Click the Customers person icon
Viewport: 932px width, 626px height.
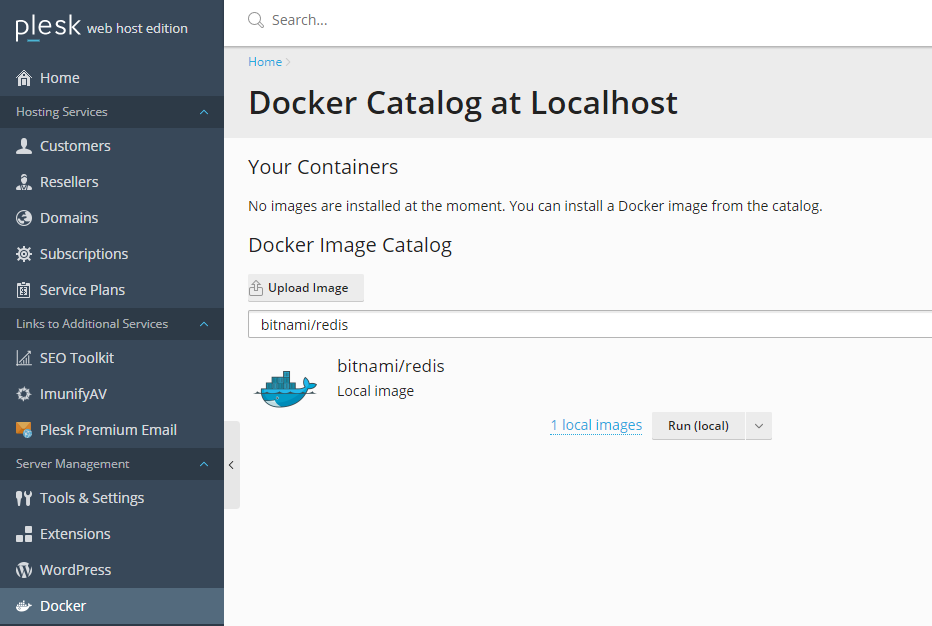pyautogui.click(x=24, y=146)
